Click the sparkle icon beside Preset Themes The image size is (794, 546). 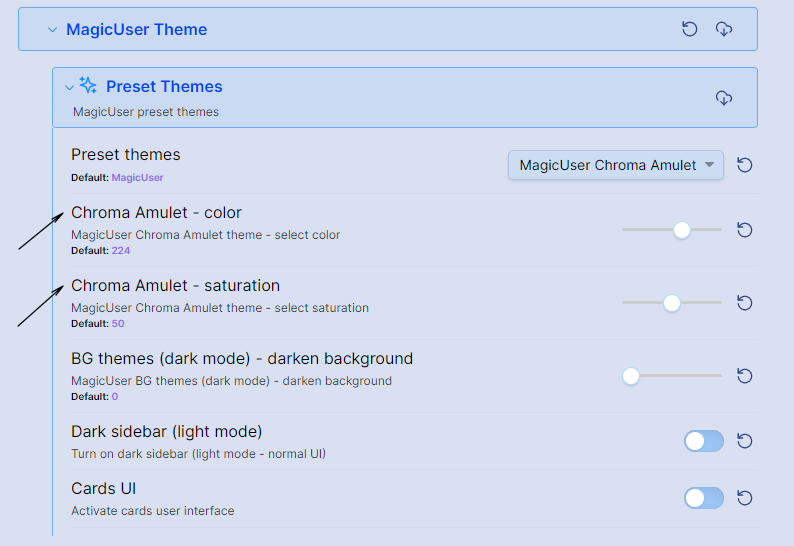coord(88,85)
